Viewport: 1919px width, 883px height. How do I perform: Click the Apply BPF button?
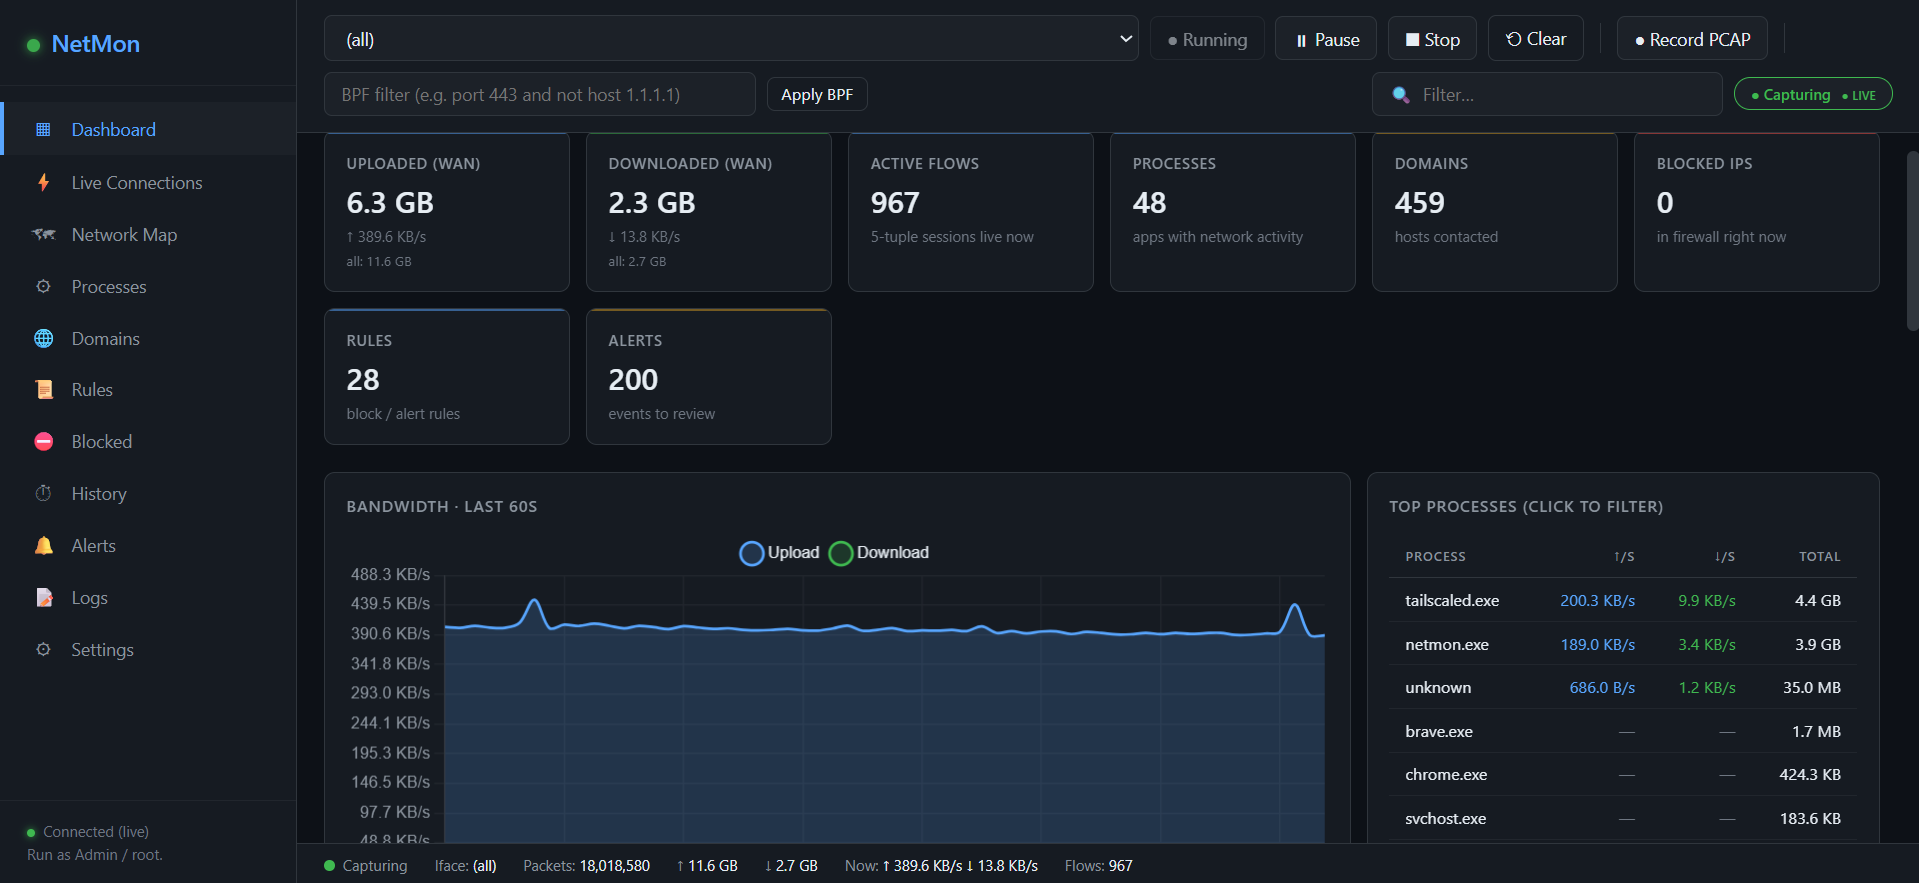[817, 94]
